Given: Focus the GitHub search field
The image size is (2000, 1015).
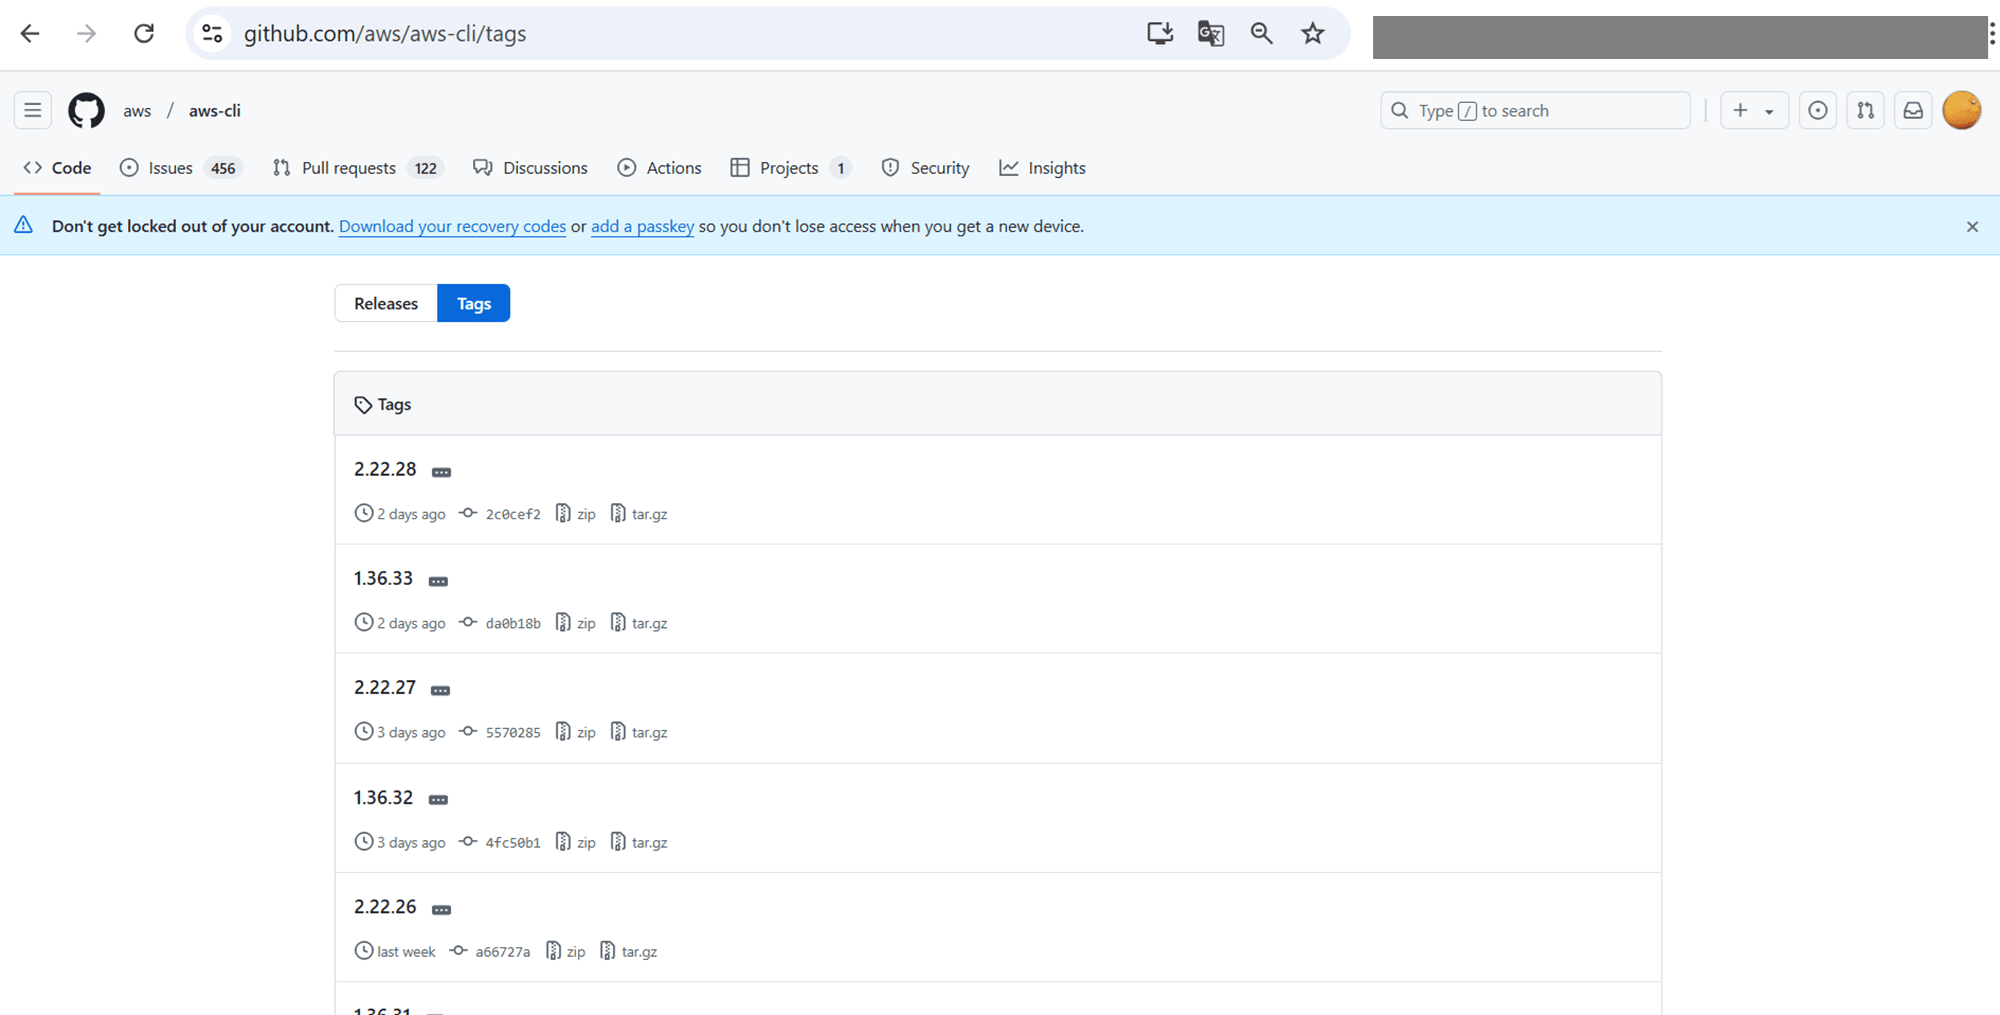Looking at the screenshot, I should [1535, 110].
